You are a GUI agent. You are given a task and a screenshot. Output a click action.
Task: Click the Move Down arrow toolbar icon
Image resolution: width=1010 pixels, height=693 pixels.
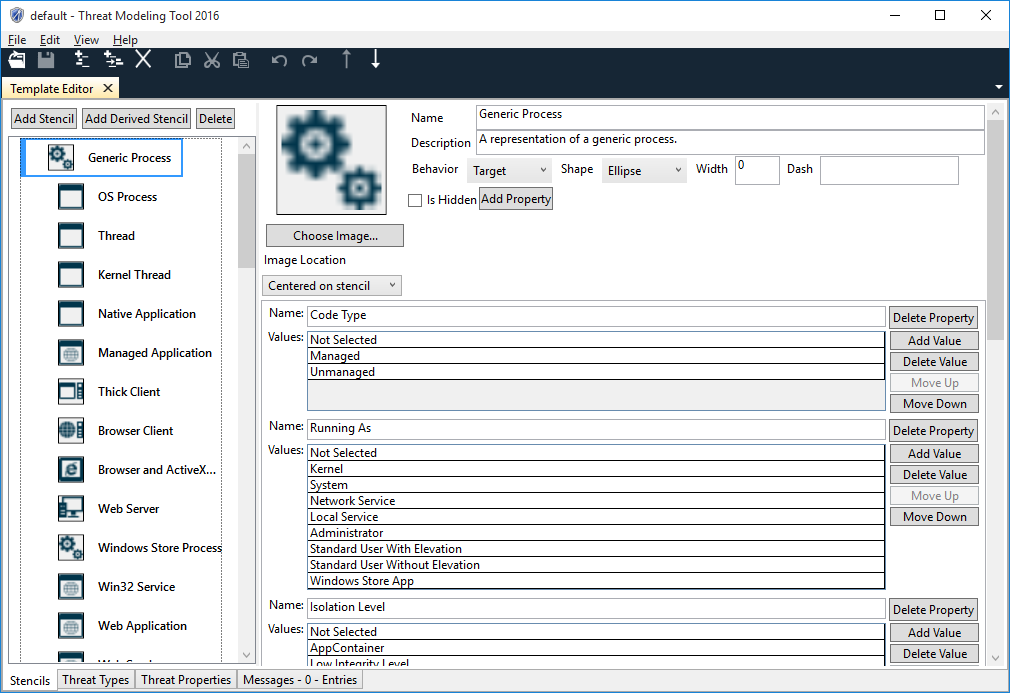[x=376, y=59]
